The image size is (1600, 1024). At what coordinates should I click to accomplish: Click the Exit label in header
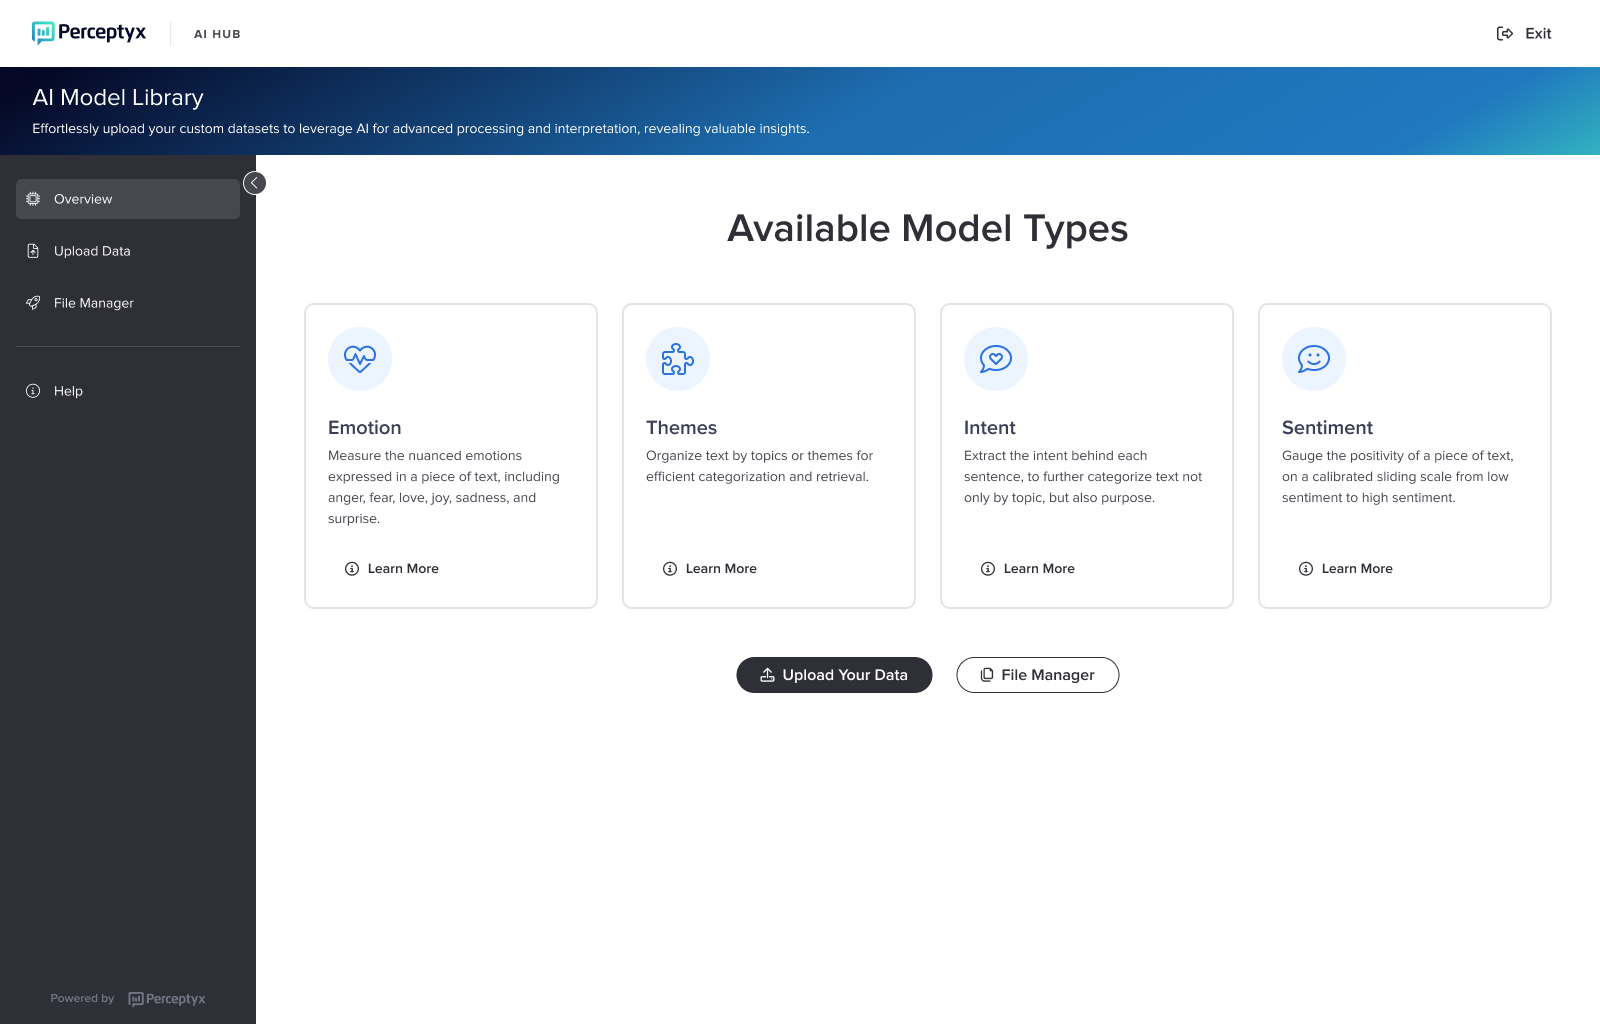(1538, 33)
